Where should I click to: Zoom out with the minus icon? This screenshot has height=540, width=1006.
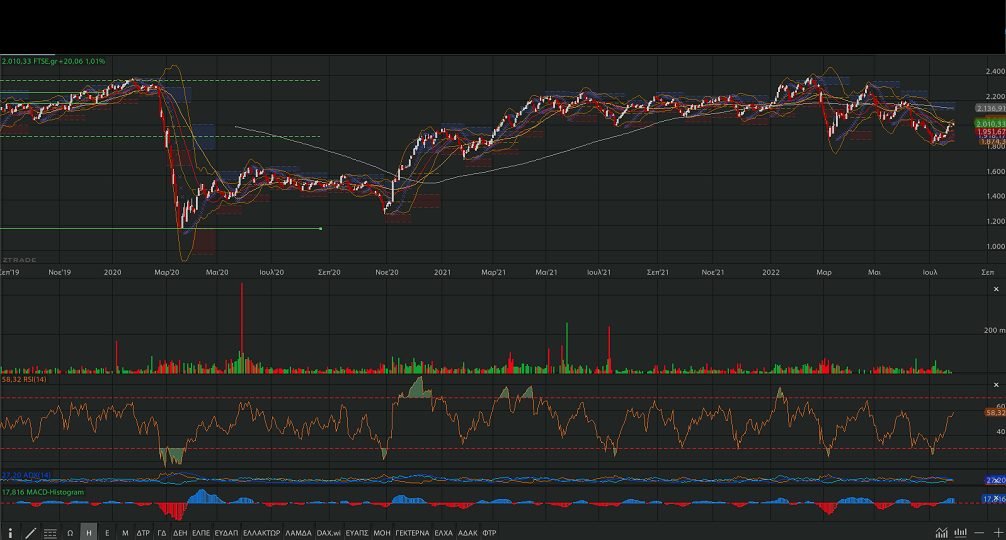pos(978,532)
